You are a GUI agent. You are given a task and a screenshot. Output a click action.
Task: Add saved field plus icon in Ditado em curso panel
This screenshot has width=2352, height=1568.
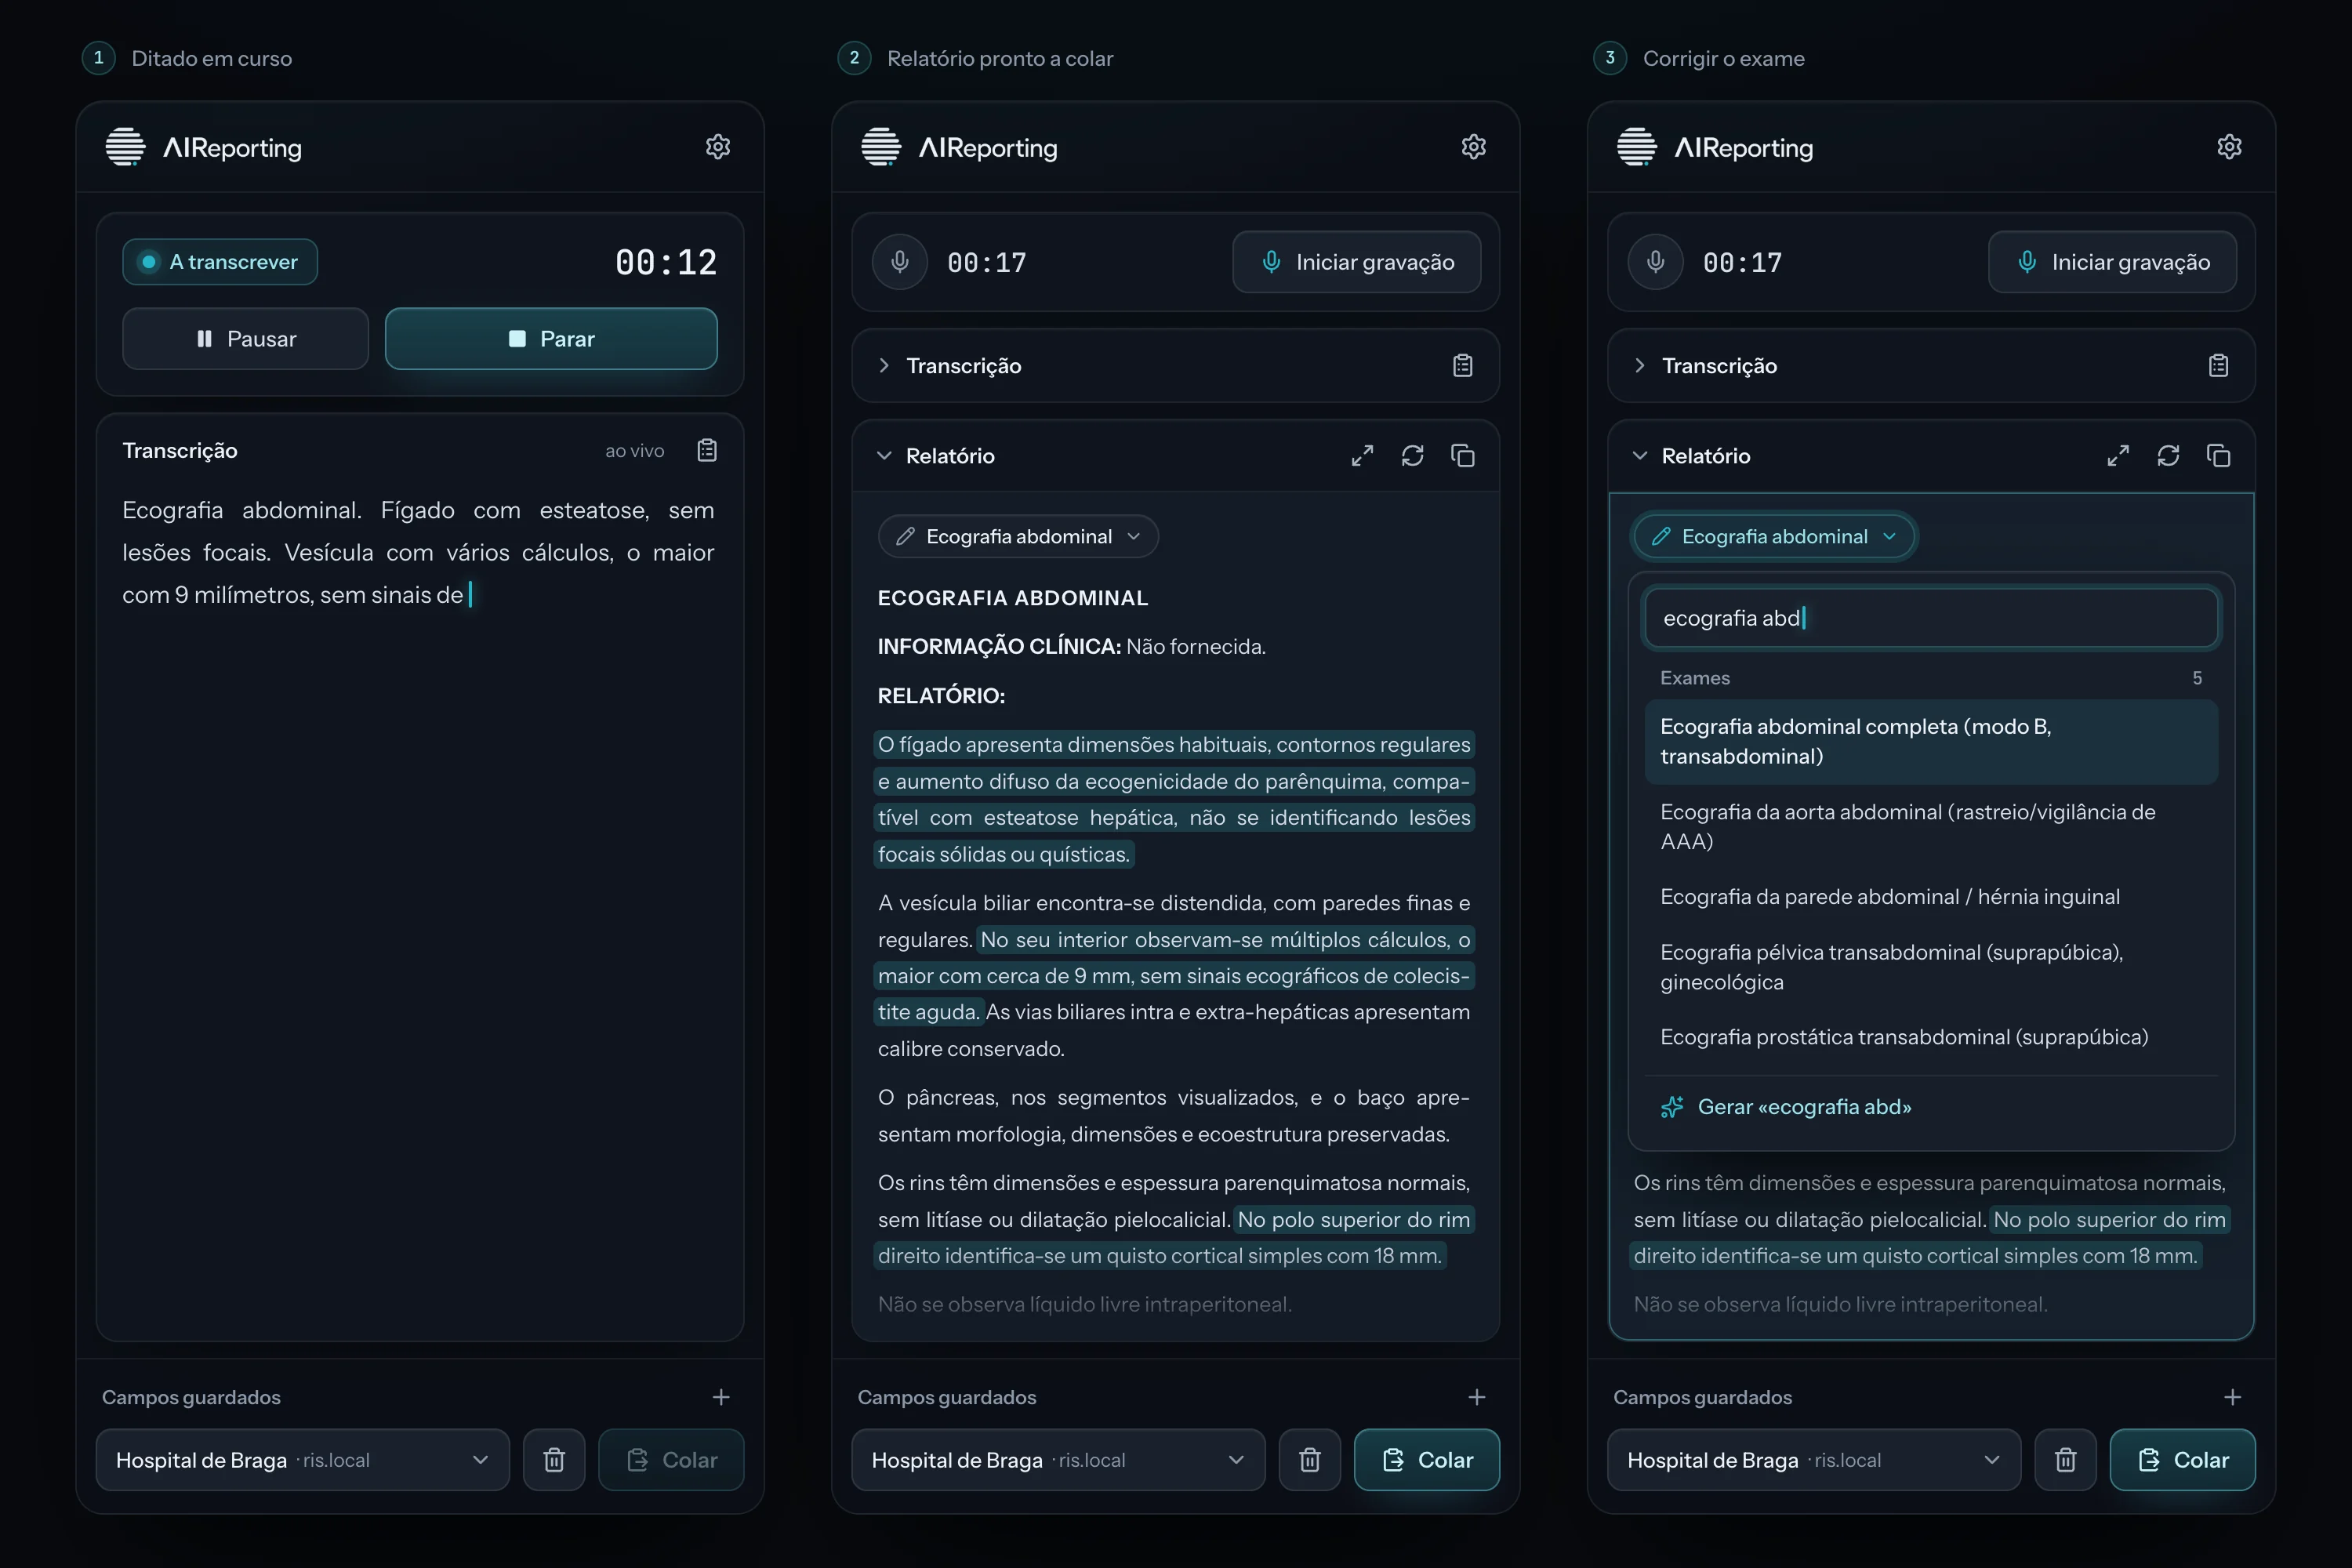[721, 1397]
